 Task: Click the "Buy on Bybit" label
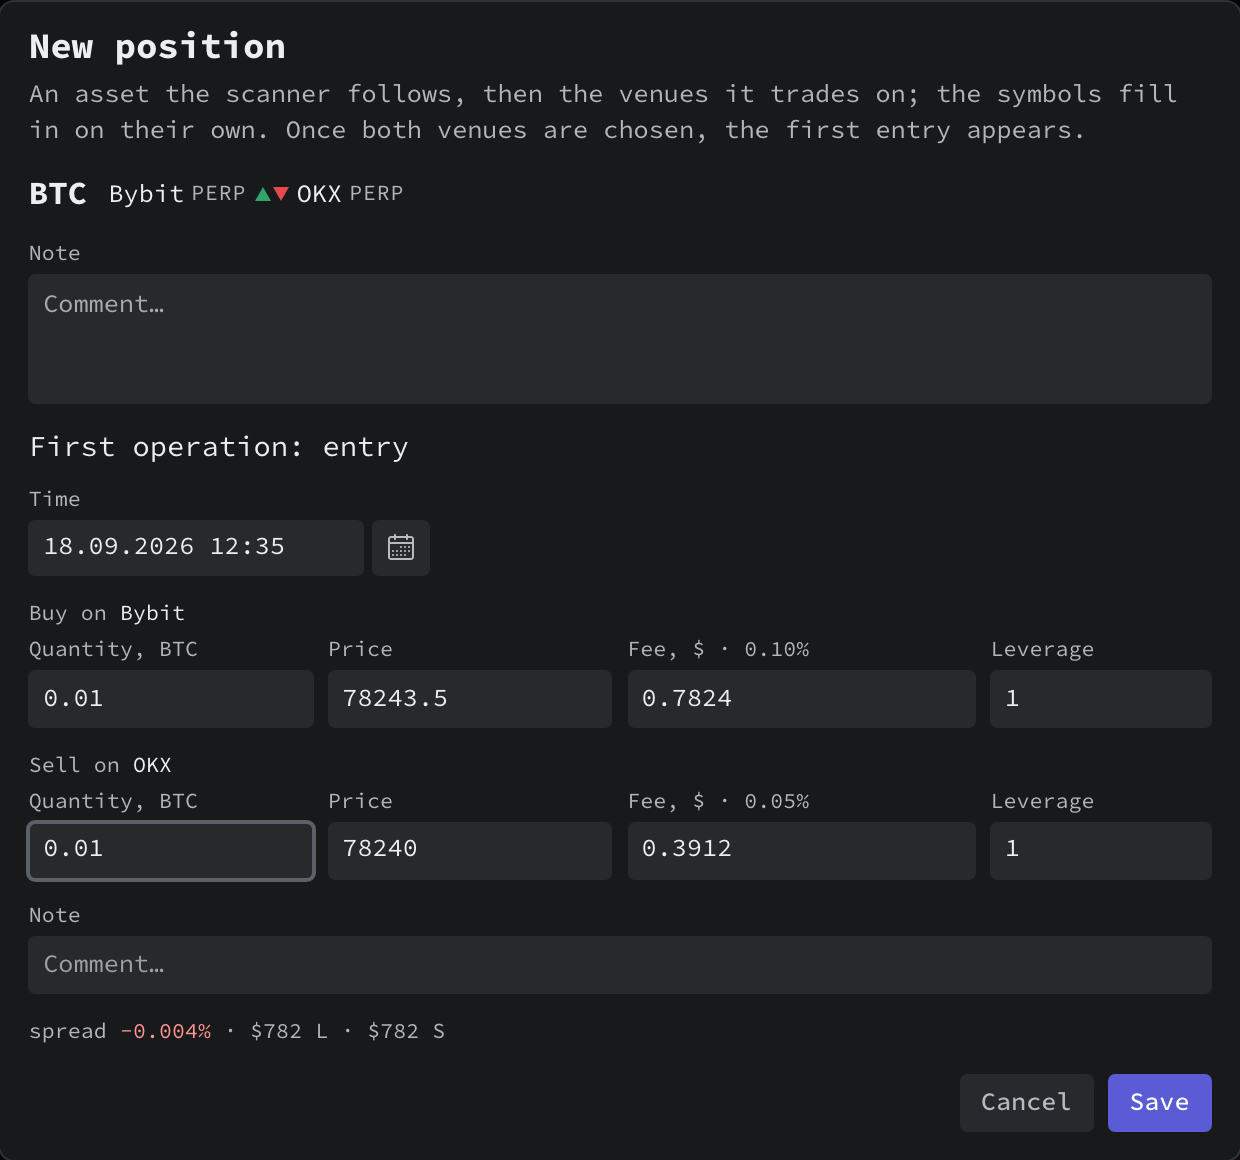point(107,613)
